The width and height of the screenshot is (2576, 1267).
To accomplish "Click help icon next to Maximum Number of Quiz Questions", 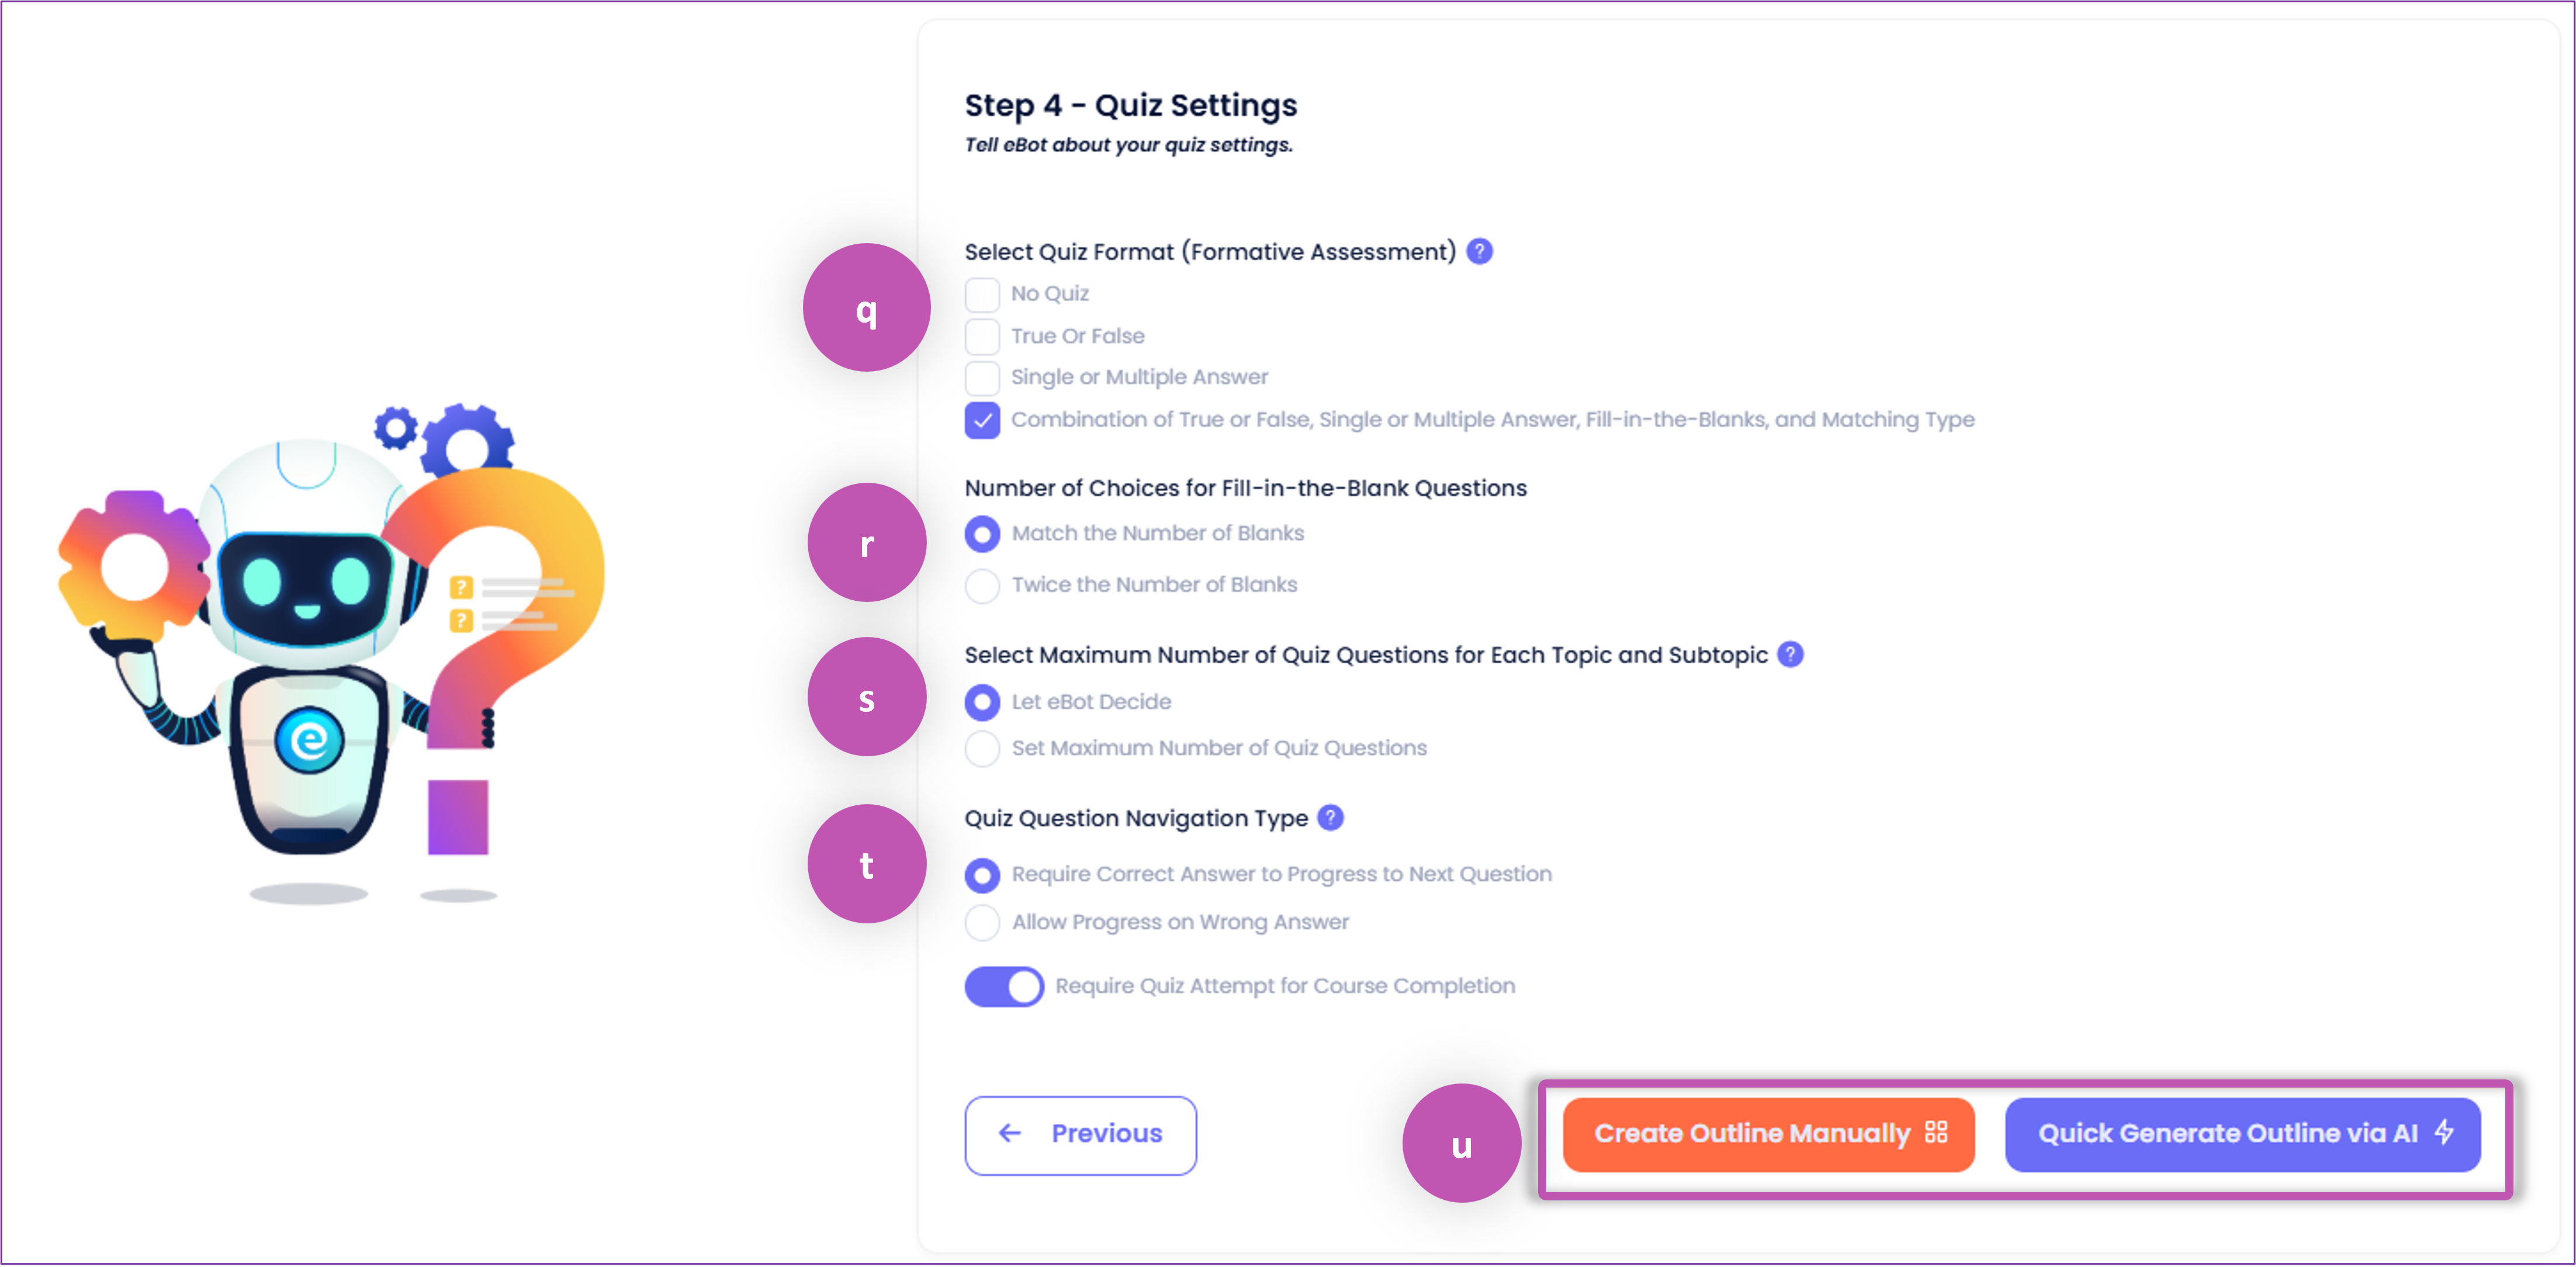I will [1790, 654].
